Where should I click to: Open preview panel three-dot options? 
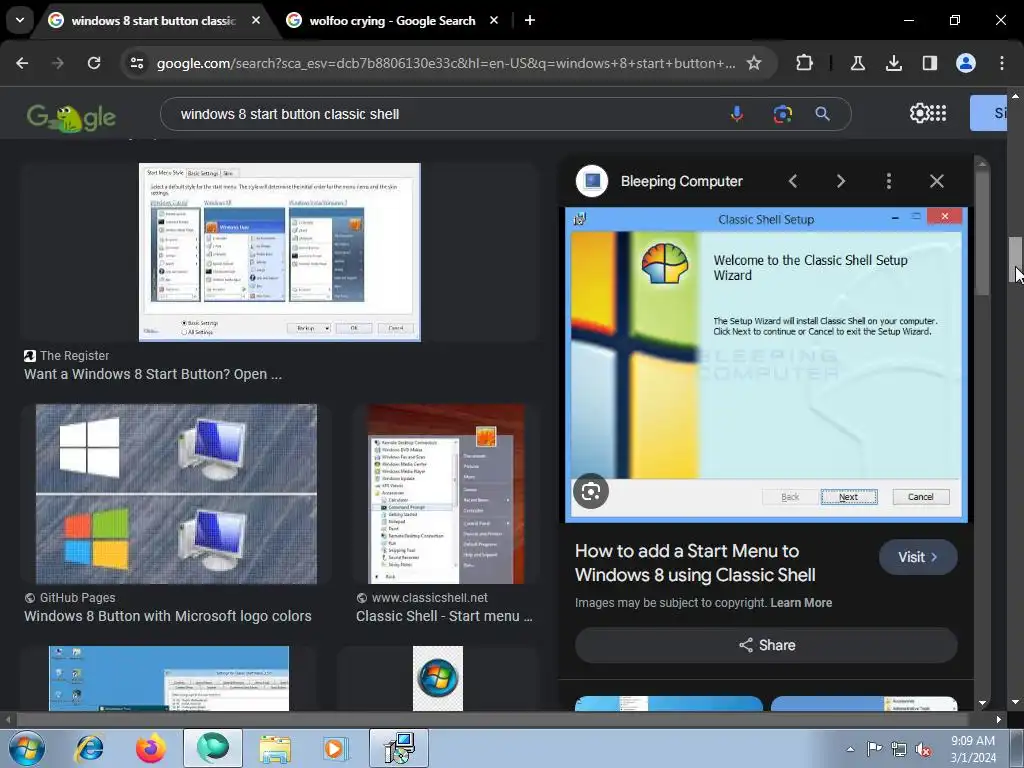coord(889,182)
